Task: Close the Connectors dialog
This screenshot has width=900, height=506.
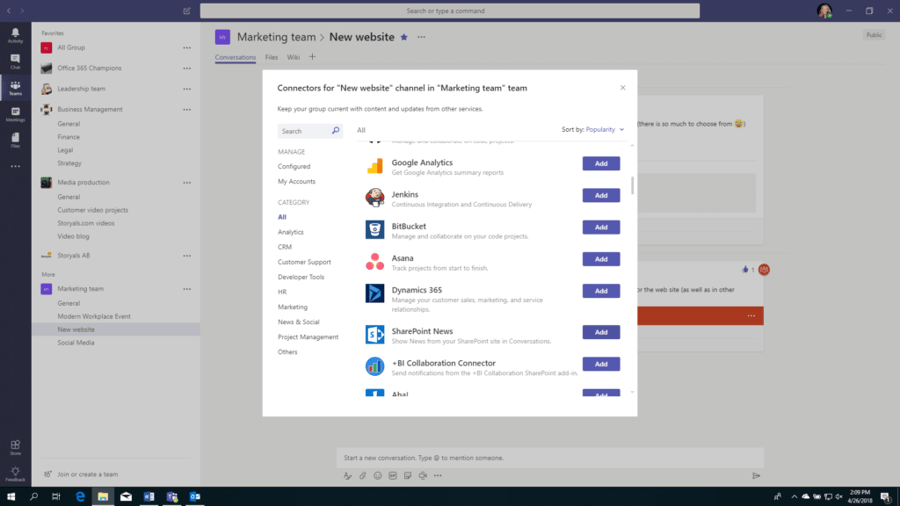Action: click(x=623, y=88)
